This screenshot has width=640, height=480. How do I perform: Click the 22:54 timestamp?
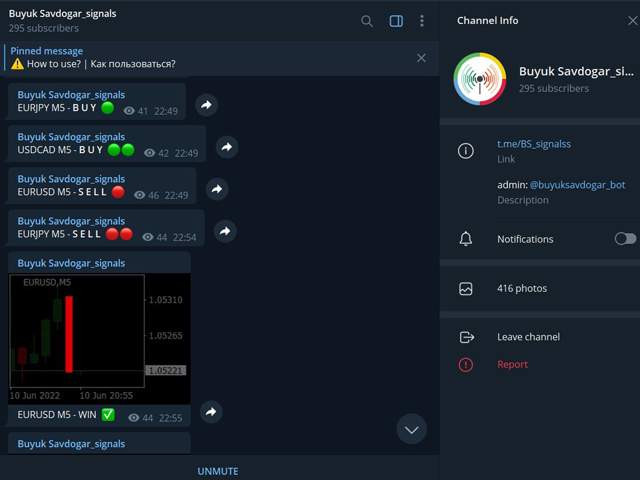(184, 238)
